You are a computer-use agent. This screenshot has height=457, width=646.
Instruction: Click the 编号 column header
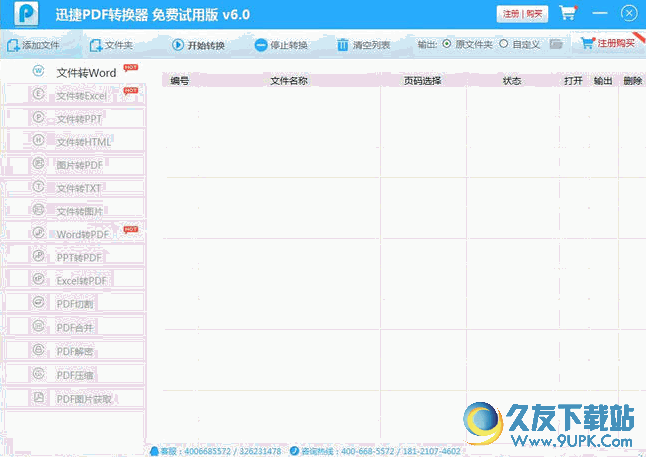180,81
